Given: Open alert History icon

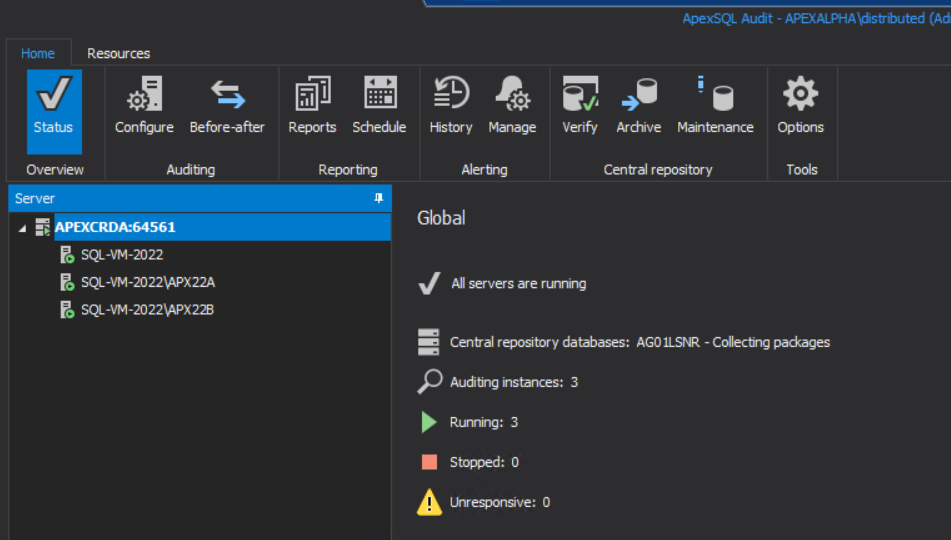Looking at the screenshot, I should [451, 92].
